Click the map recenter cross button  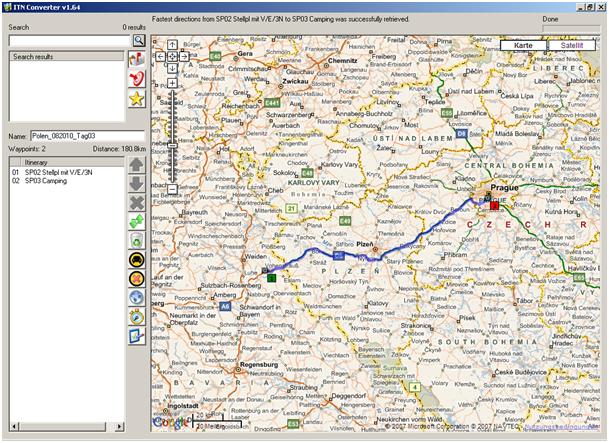pyautogui.click(x=172, y=56)
